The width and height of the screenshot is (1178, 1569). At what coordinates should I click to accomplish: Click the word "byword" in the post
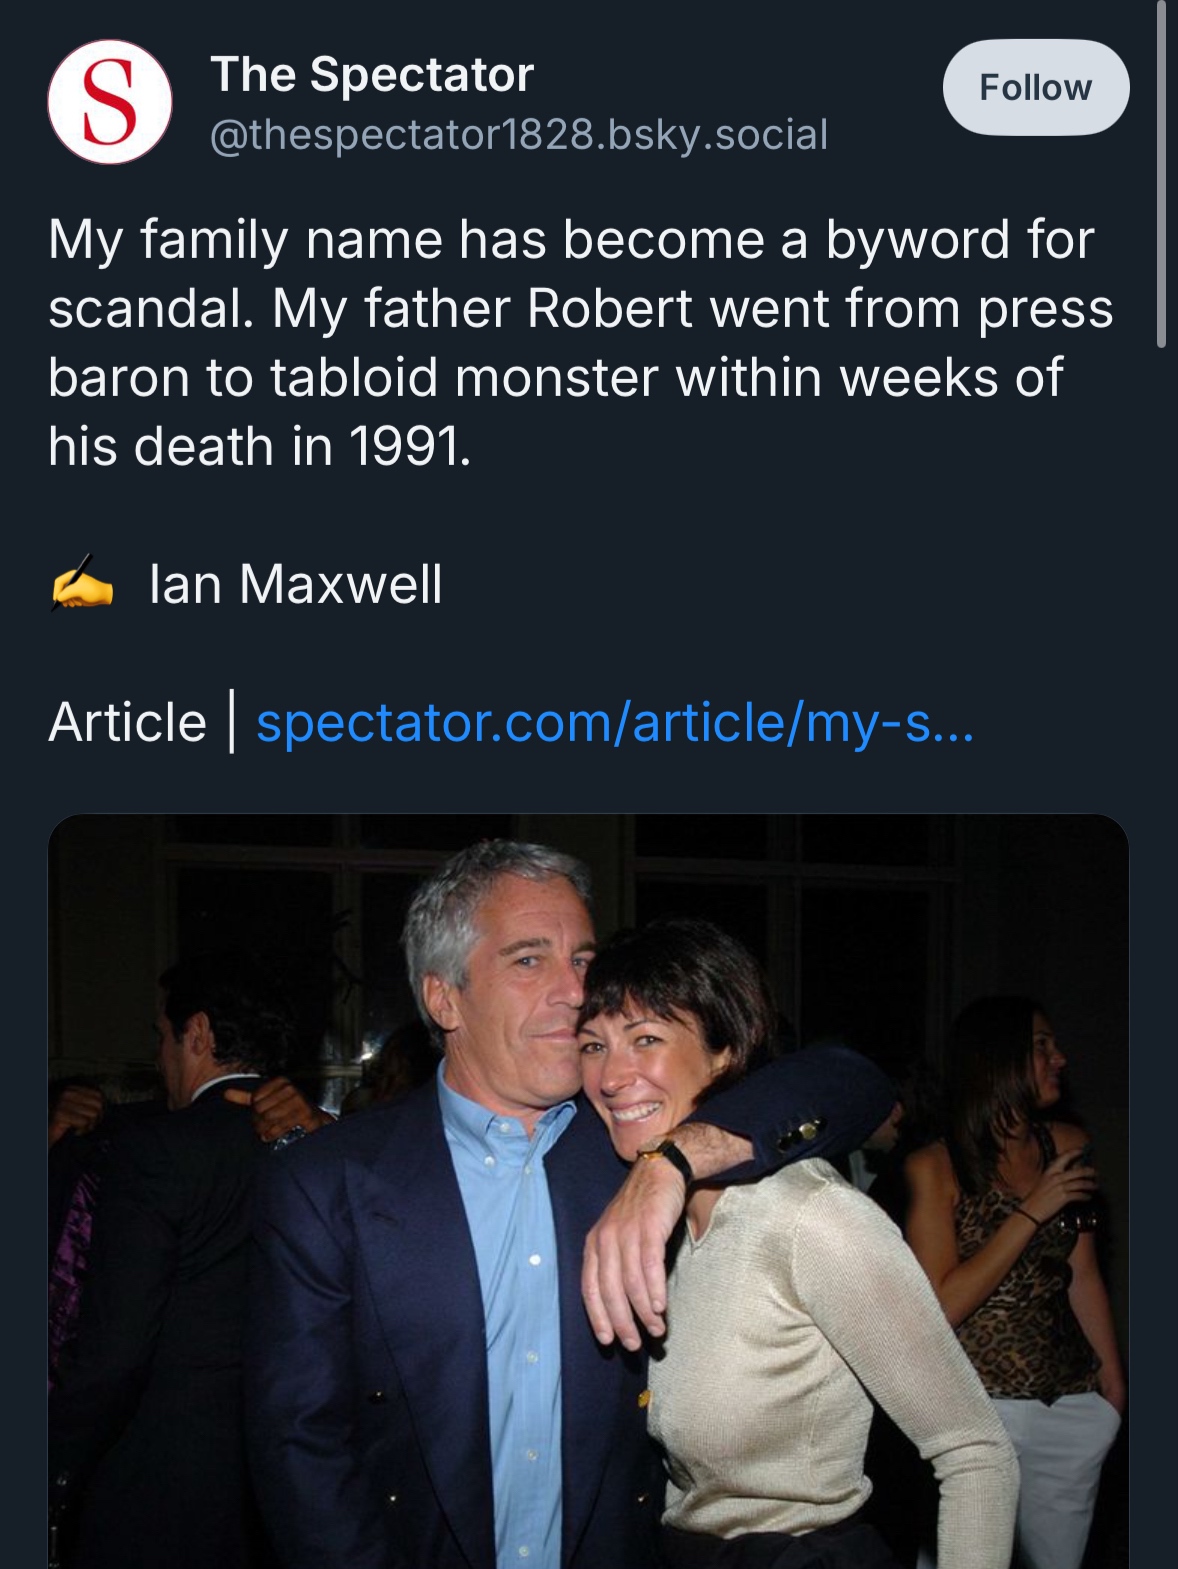pyautogui.click(x=917, y=241)
